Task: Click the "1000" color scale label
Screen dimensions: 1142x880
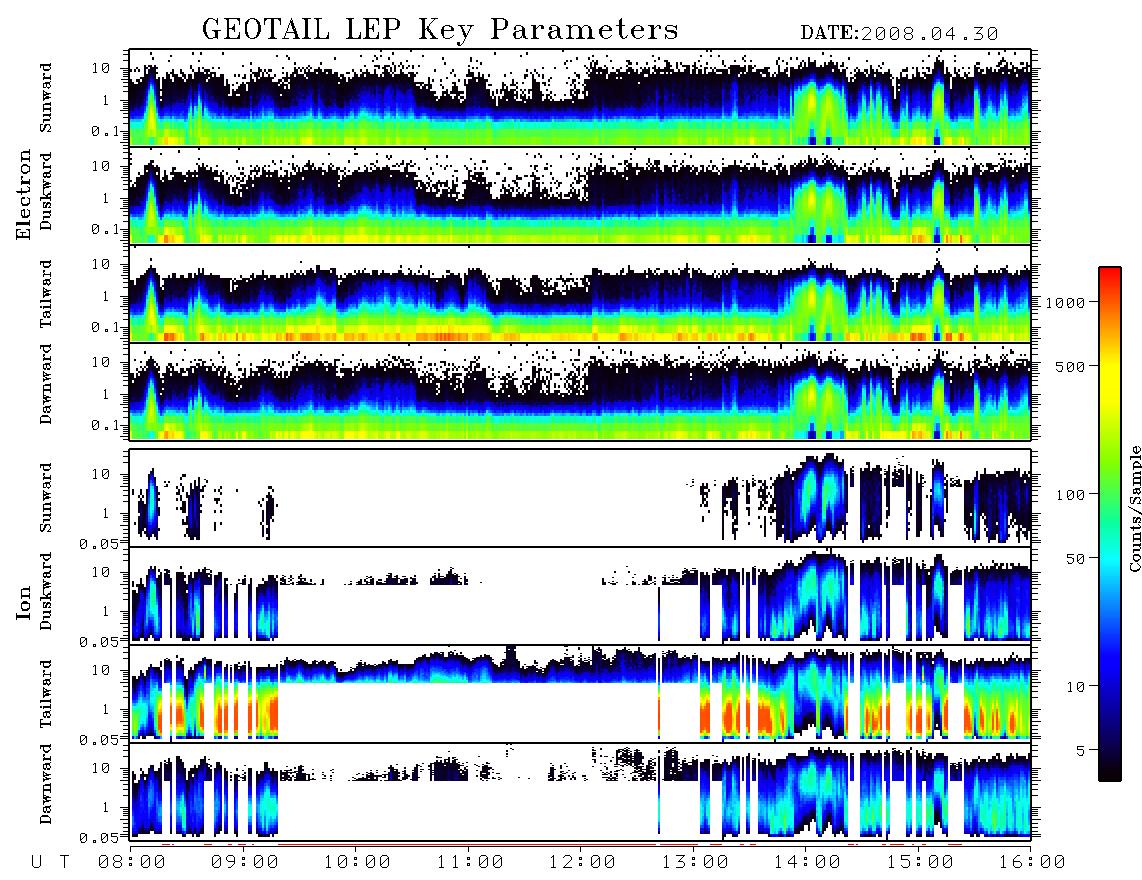Action: pyautogui.click(x=1066, y=302)
